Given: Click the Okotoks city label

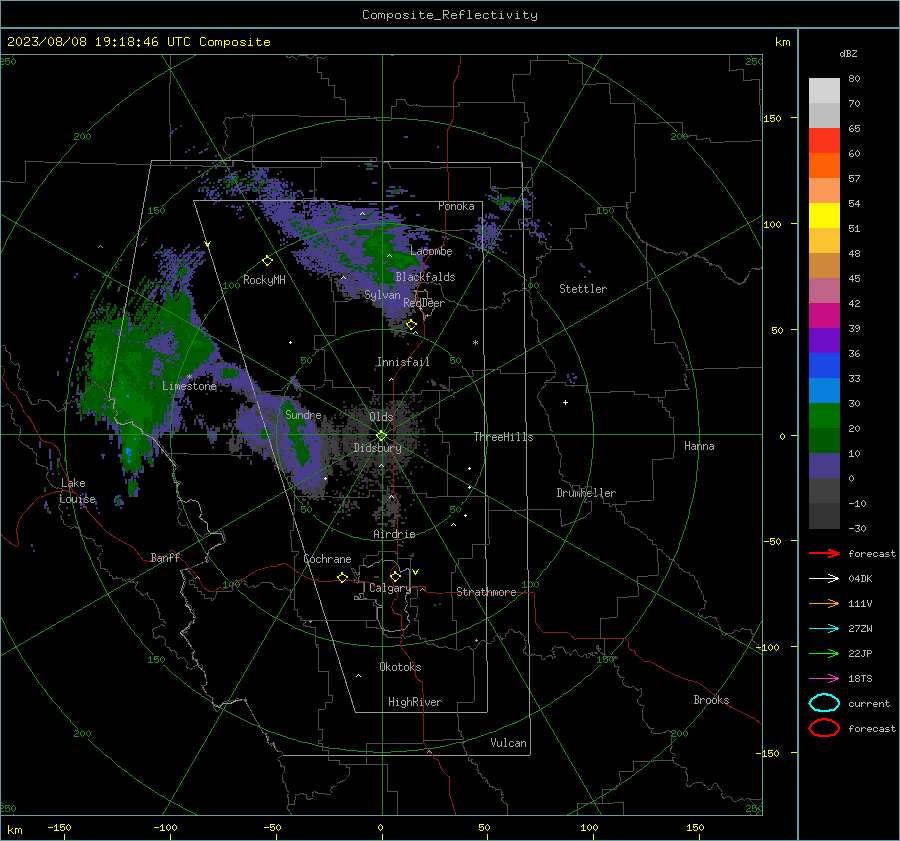Looking at the screenshot, I should tap(400, 667).
